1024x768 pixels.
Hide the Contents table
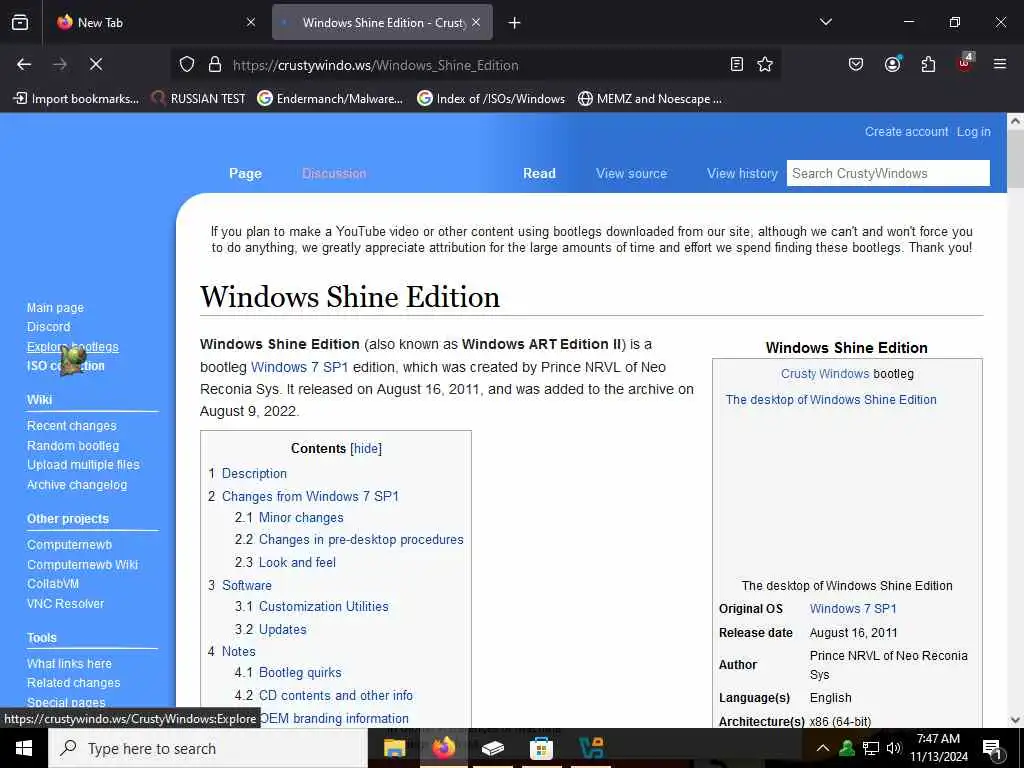point(366,449)
